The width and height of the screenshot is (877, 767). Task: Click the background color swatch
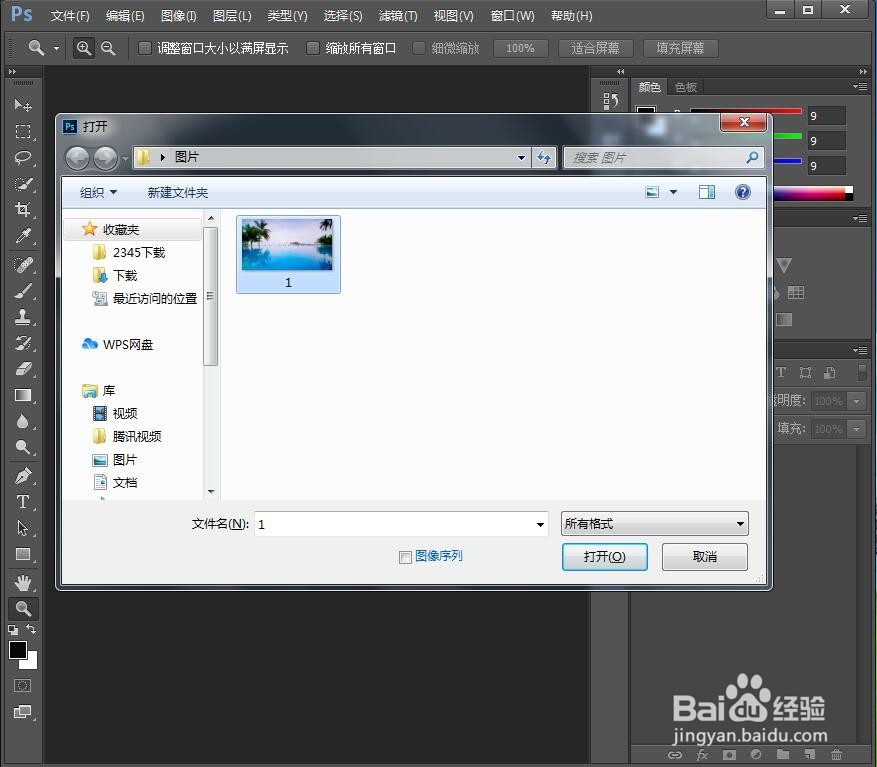31,662
